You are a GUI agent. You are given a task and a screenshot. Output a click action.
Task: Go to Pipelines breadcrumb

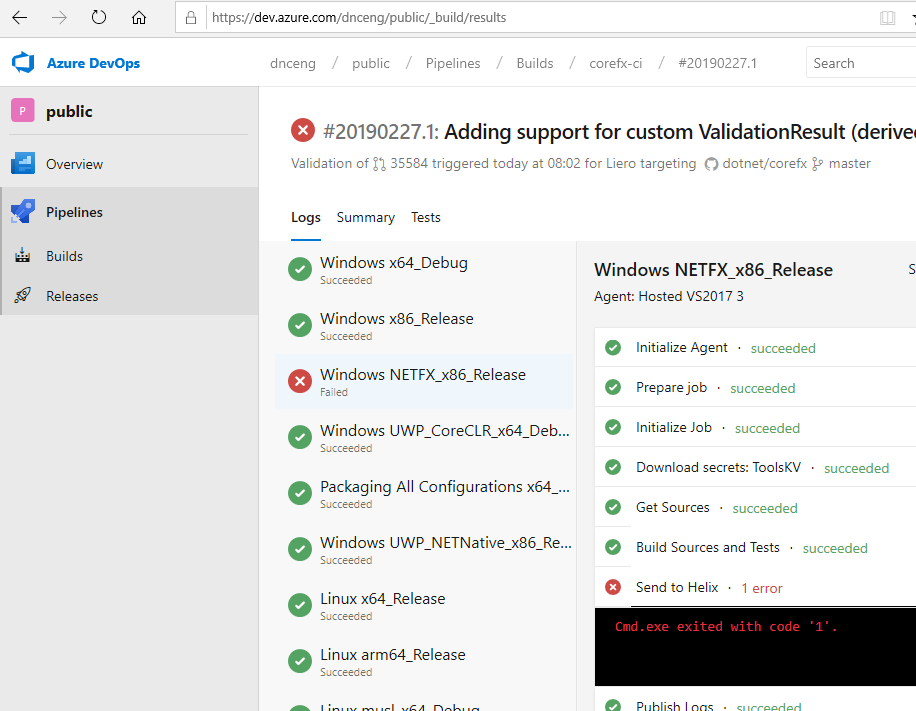(453, 63)
